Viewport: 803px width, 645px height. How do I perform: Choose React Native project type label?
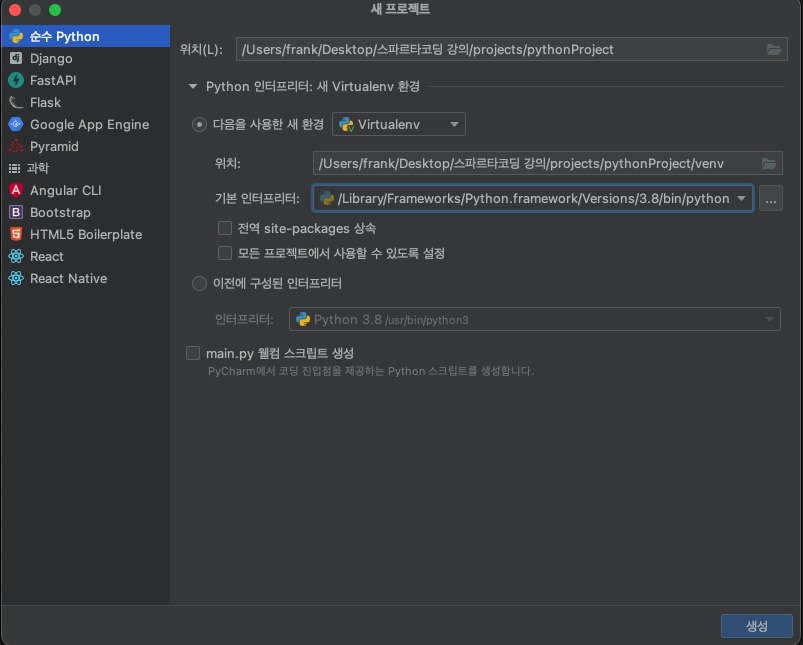tap(69, 278)
